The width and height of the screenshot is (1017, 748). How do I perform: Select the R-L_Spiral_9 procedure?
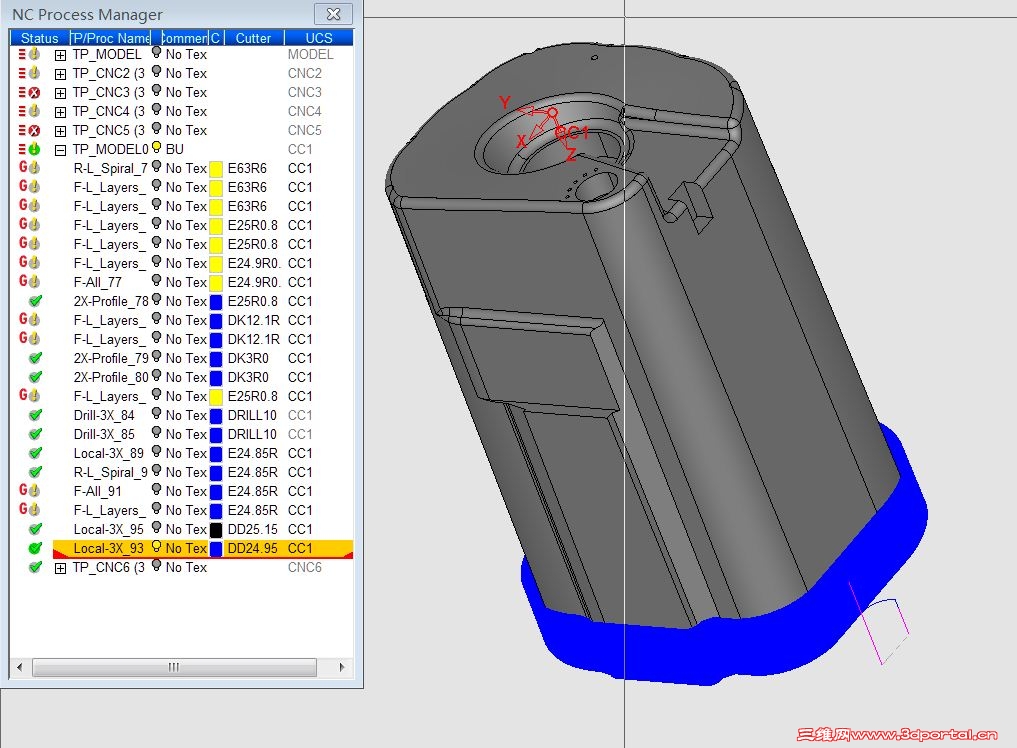(x=110, y=472)
